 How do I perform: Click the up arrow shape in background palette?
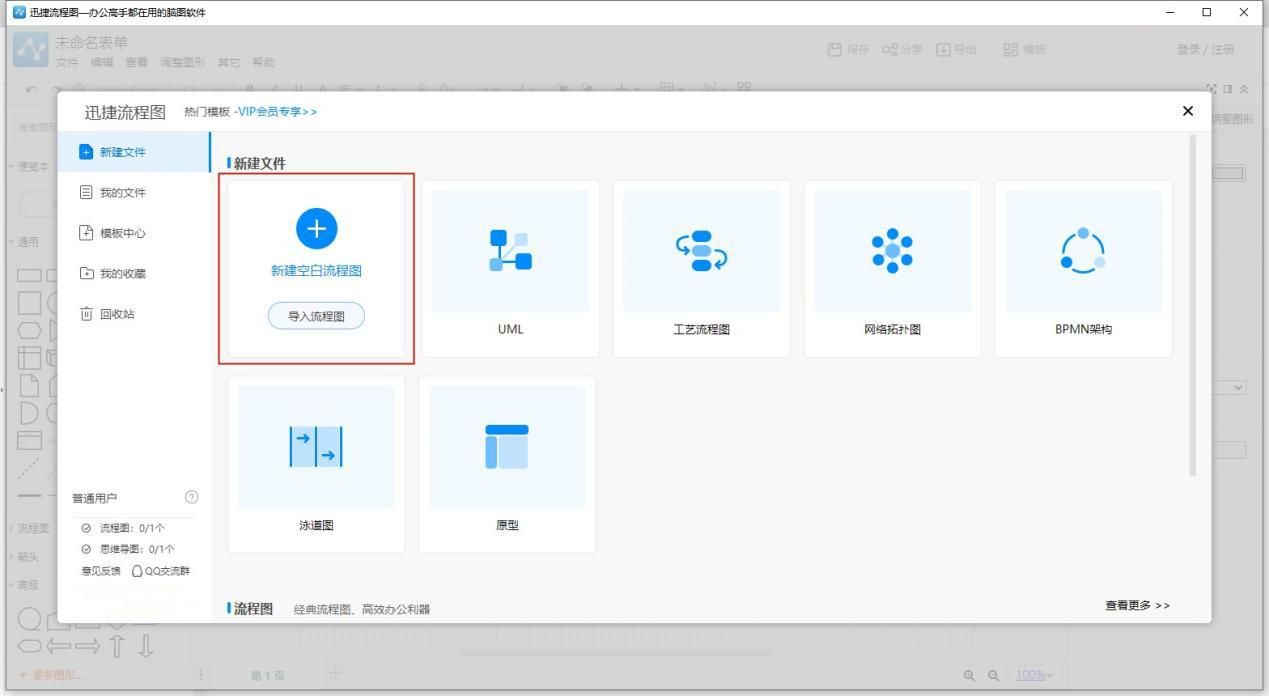click(117, 647)
